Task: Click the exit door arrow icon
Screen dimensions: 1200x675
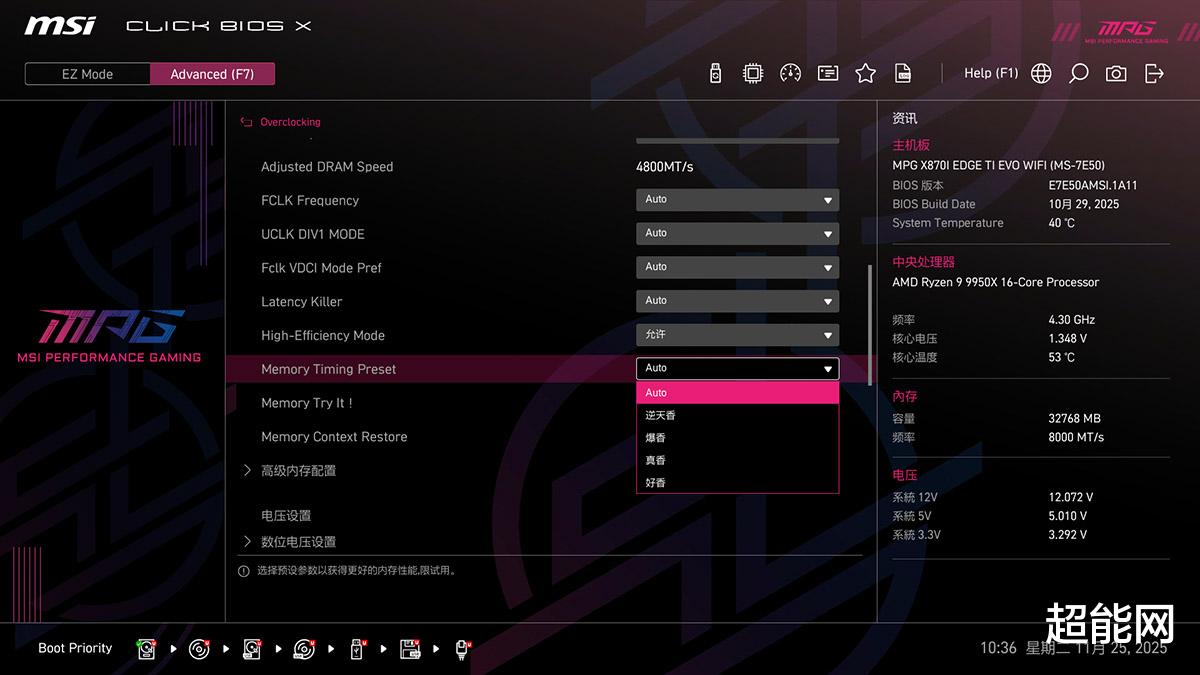Action: click(1154, 73)
